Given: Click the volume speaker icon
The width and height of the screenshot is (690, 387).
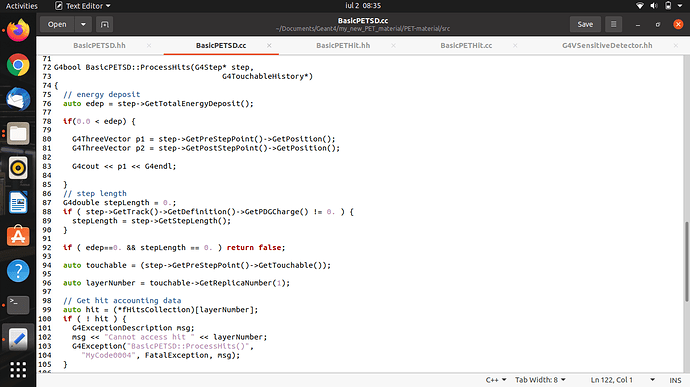Looking at the screenshot, I should tap(654, 6).
